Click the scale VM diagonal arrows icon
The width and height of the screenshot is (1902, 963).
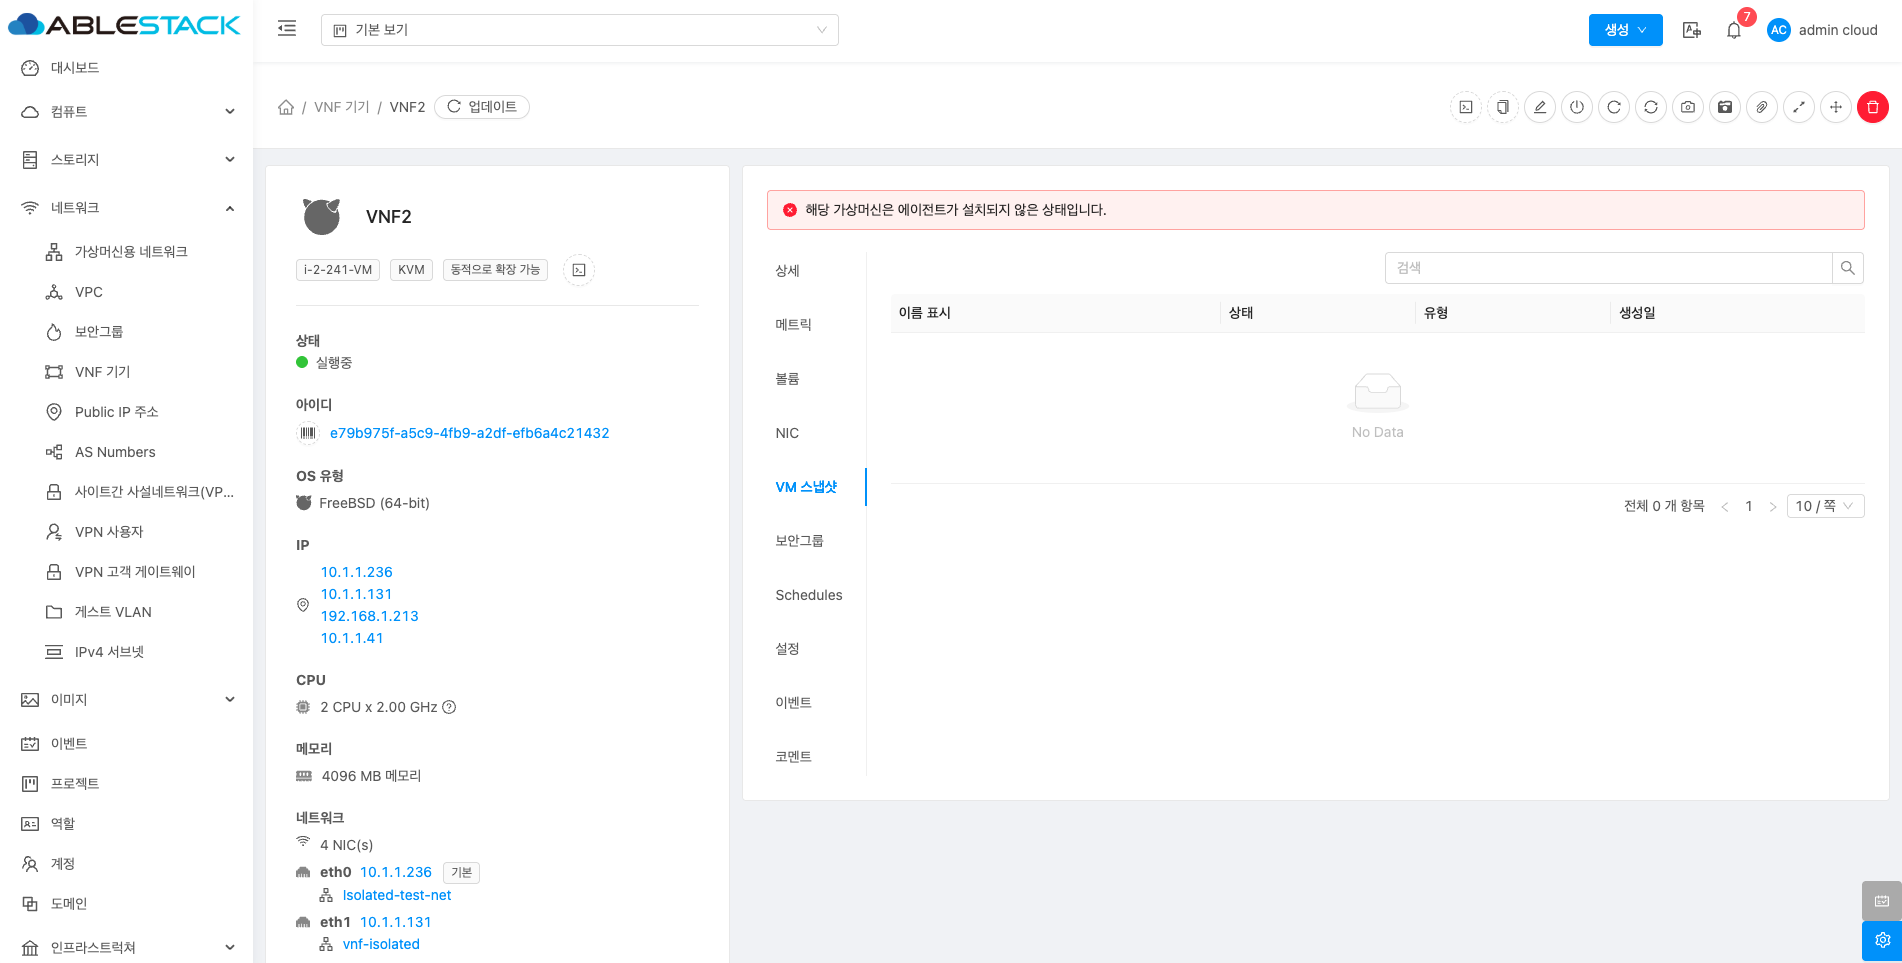click(1799, 107)
